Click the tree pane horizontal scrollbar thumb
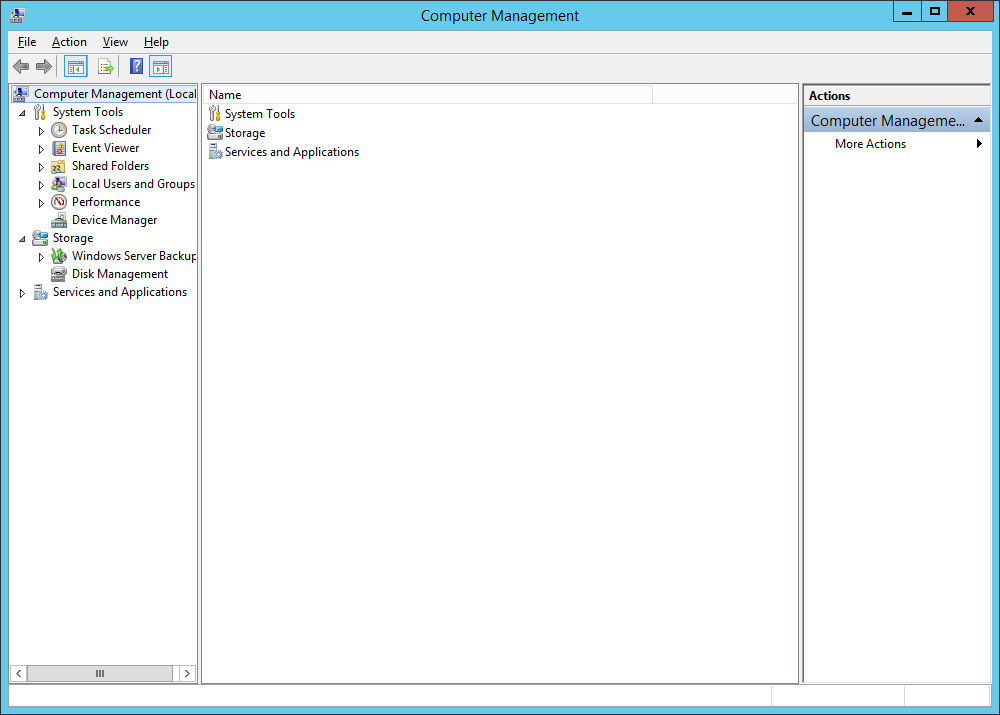This screenshot has width=1000, height=715. (x=99, y=674)
